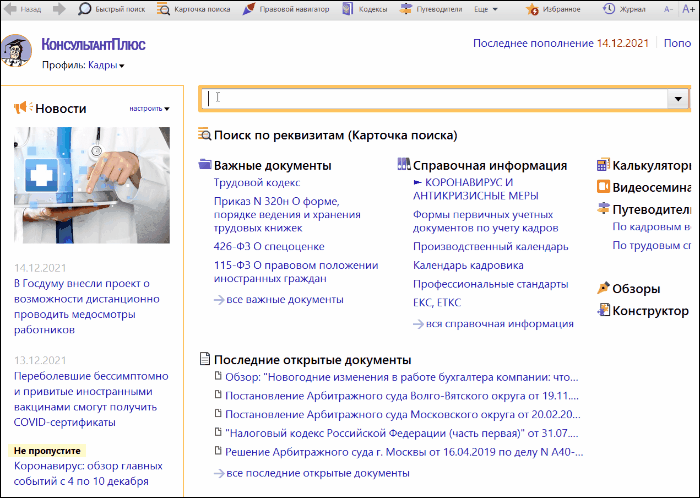Open guide По кадровым вопросам
The height and width of the screenshot is (498, 700).
coord(651,227)
